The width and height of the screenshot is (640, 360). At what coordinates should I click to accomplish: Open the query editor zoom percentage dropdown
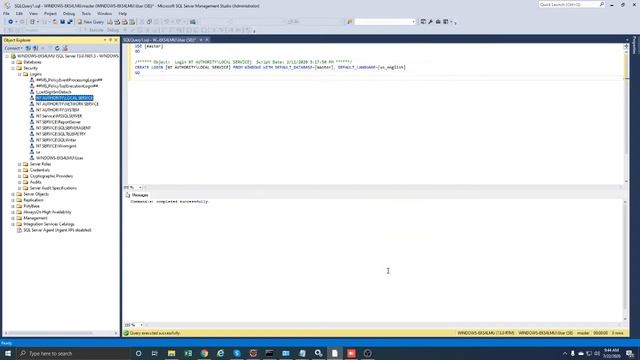click(x=140, y=187)
